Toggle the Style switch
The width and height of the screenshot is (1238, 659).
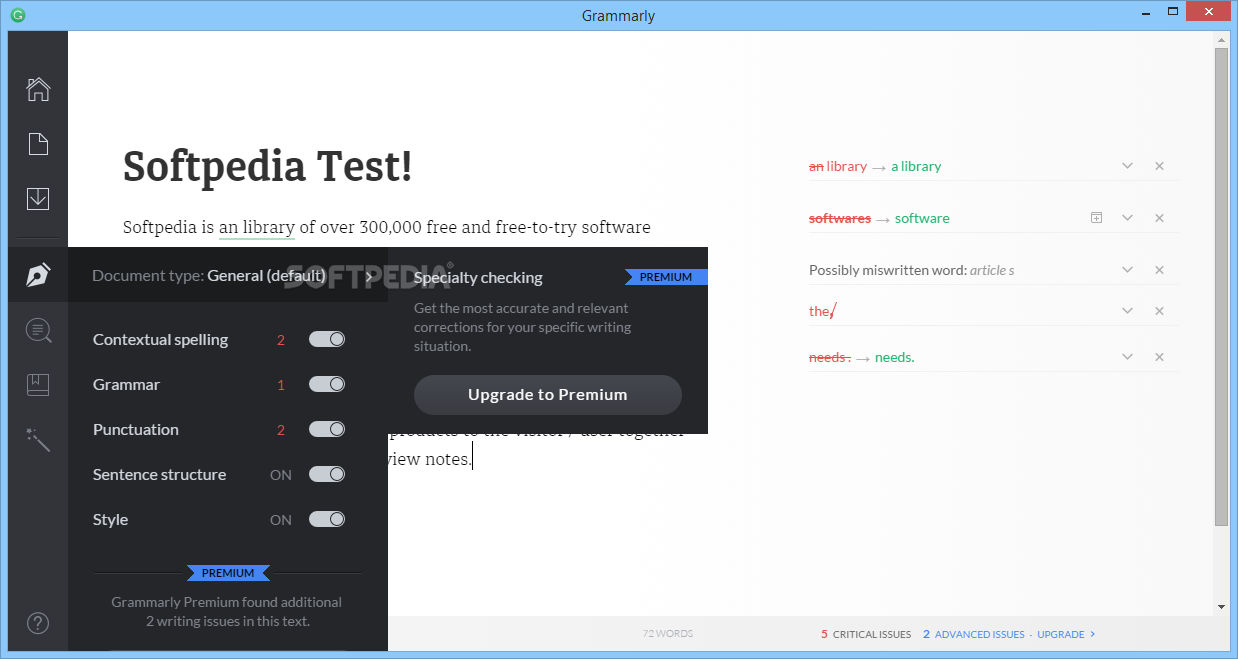[x=327, y=519]
